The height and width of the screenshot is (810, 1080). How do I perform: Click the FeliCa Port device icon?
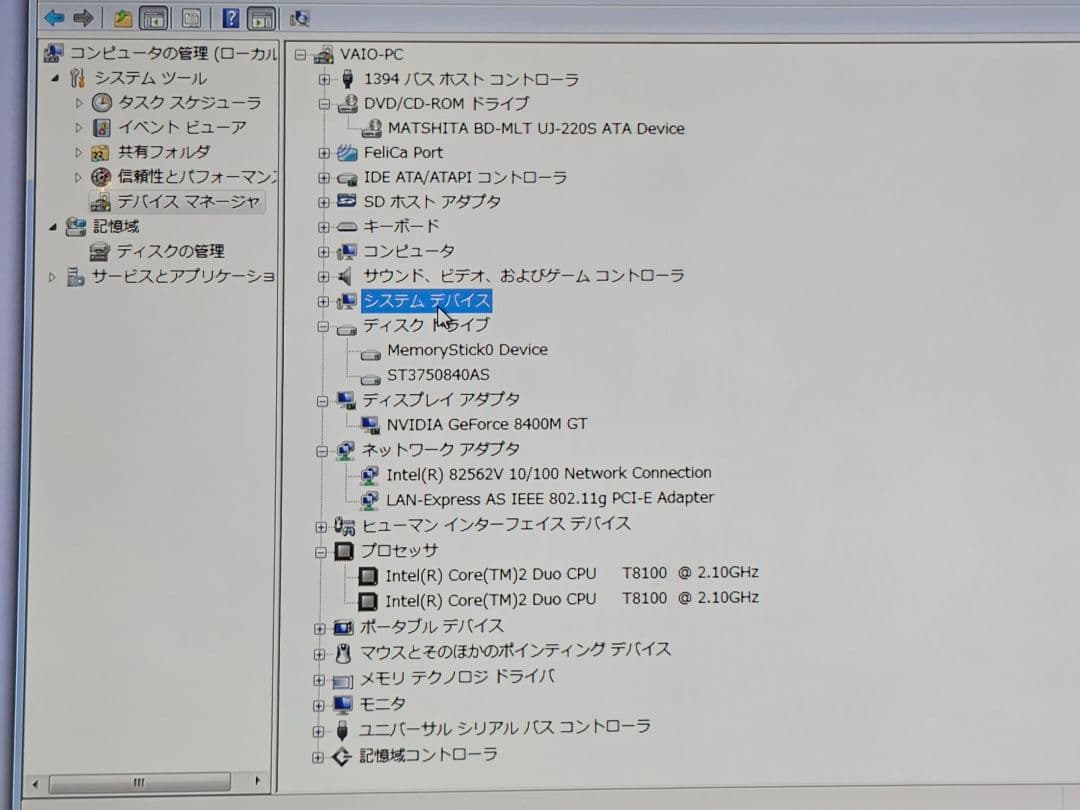(x=347, y=152)
